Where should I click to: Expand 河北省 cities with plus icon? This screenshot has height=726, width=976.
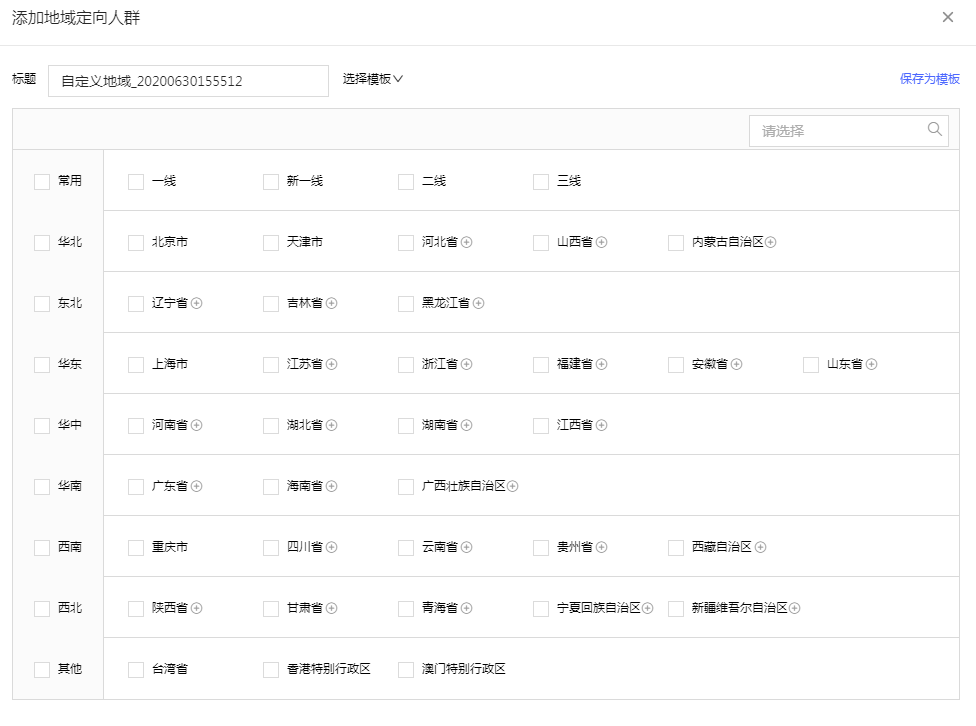tap(466, 242)
